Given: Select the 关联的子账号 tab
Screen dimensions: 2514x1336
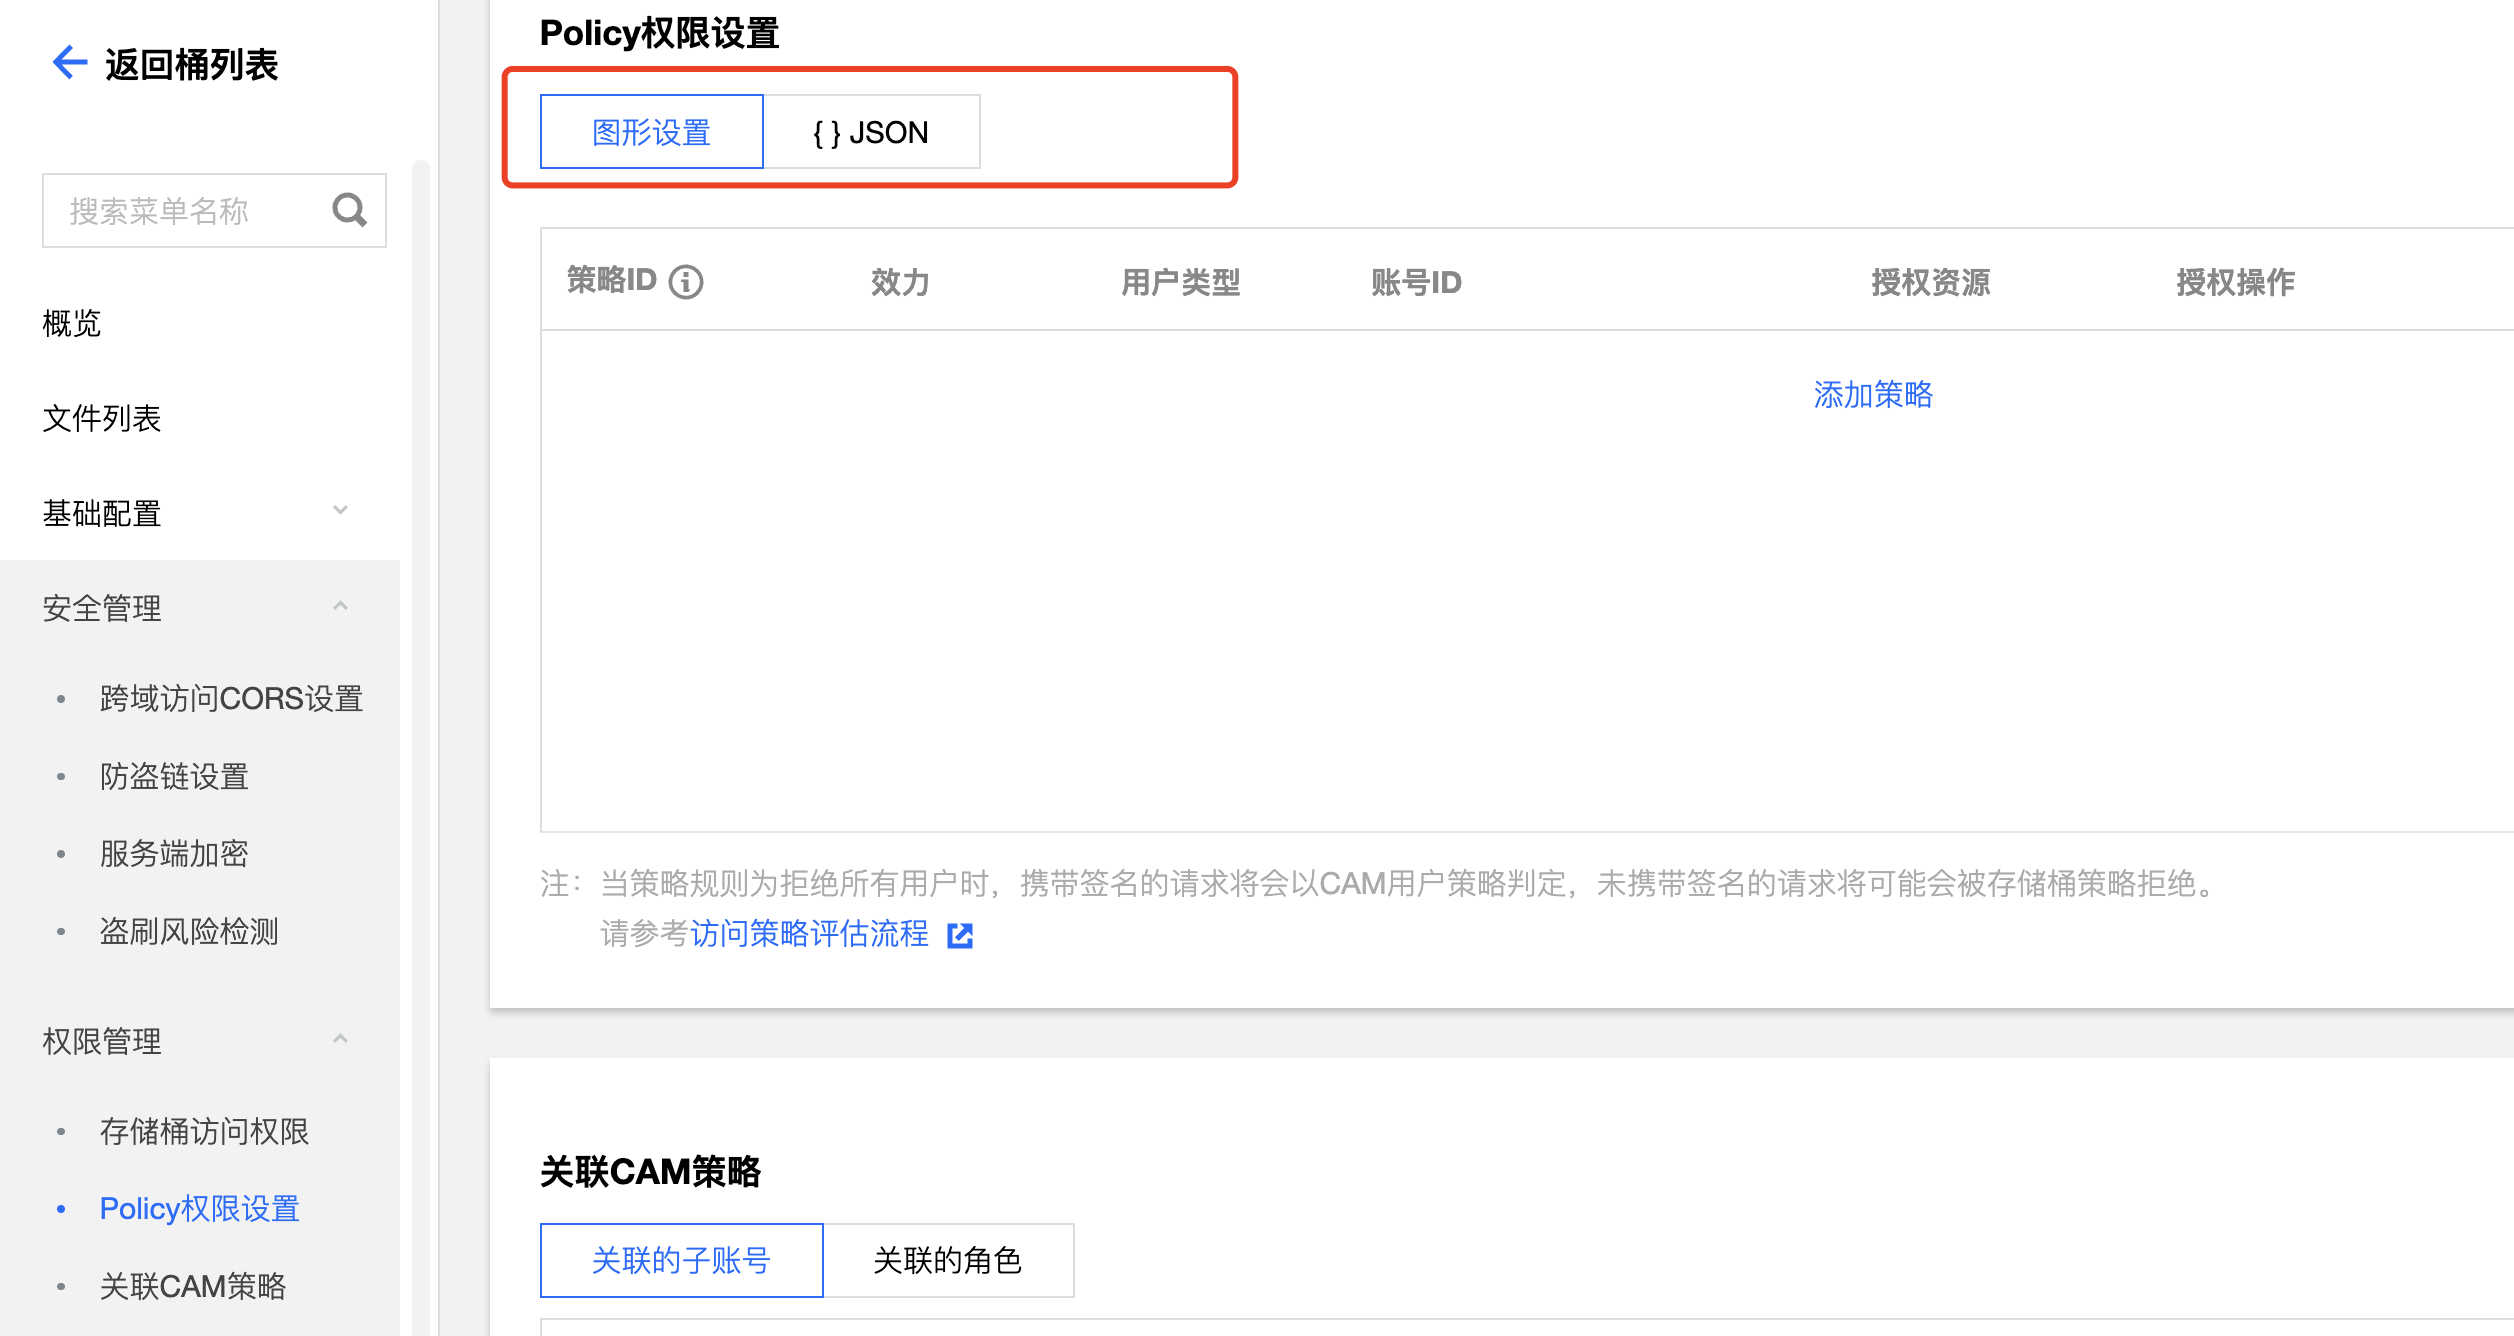Looking at the screenshot, I should click(x=681, y=1260).
